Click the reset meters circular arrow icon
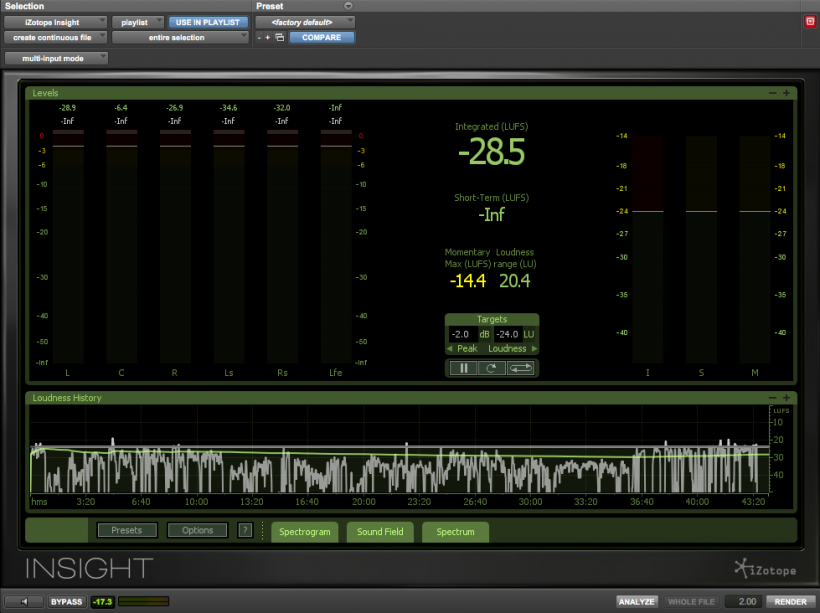This screenshot has width=820, height=613. click(492, 368)
